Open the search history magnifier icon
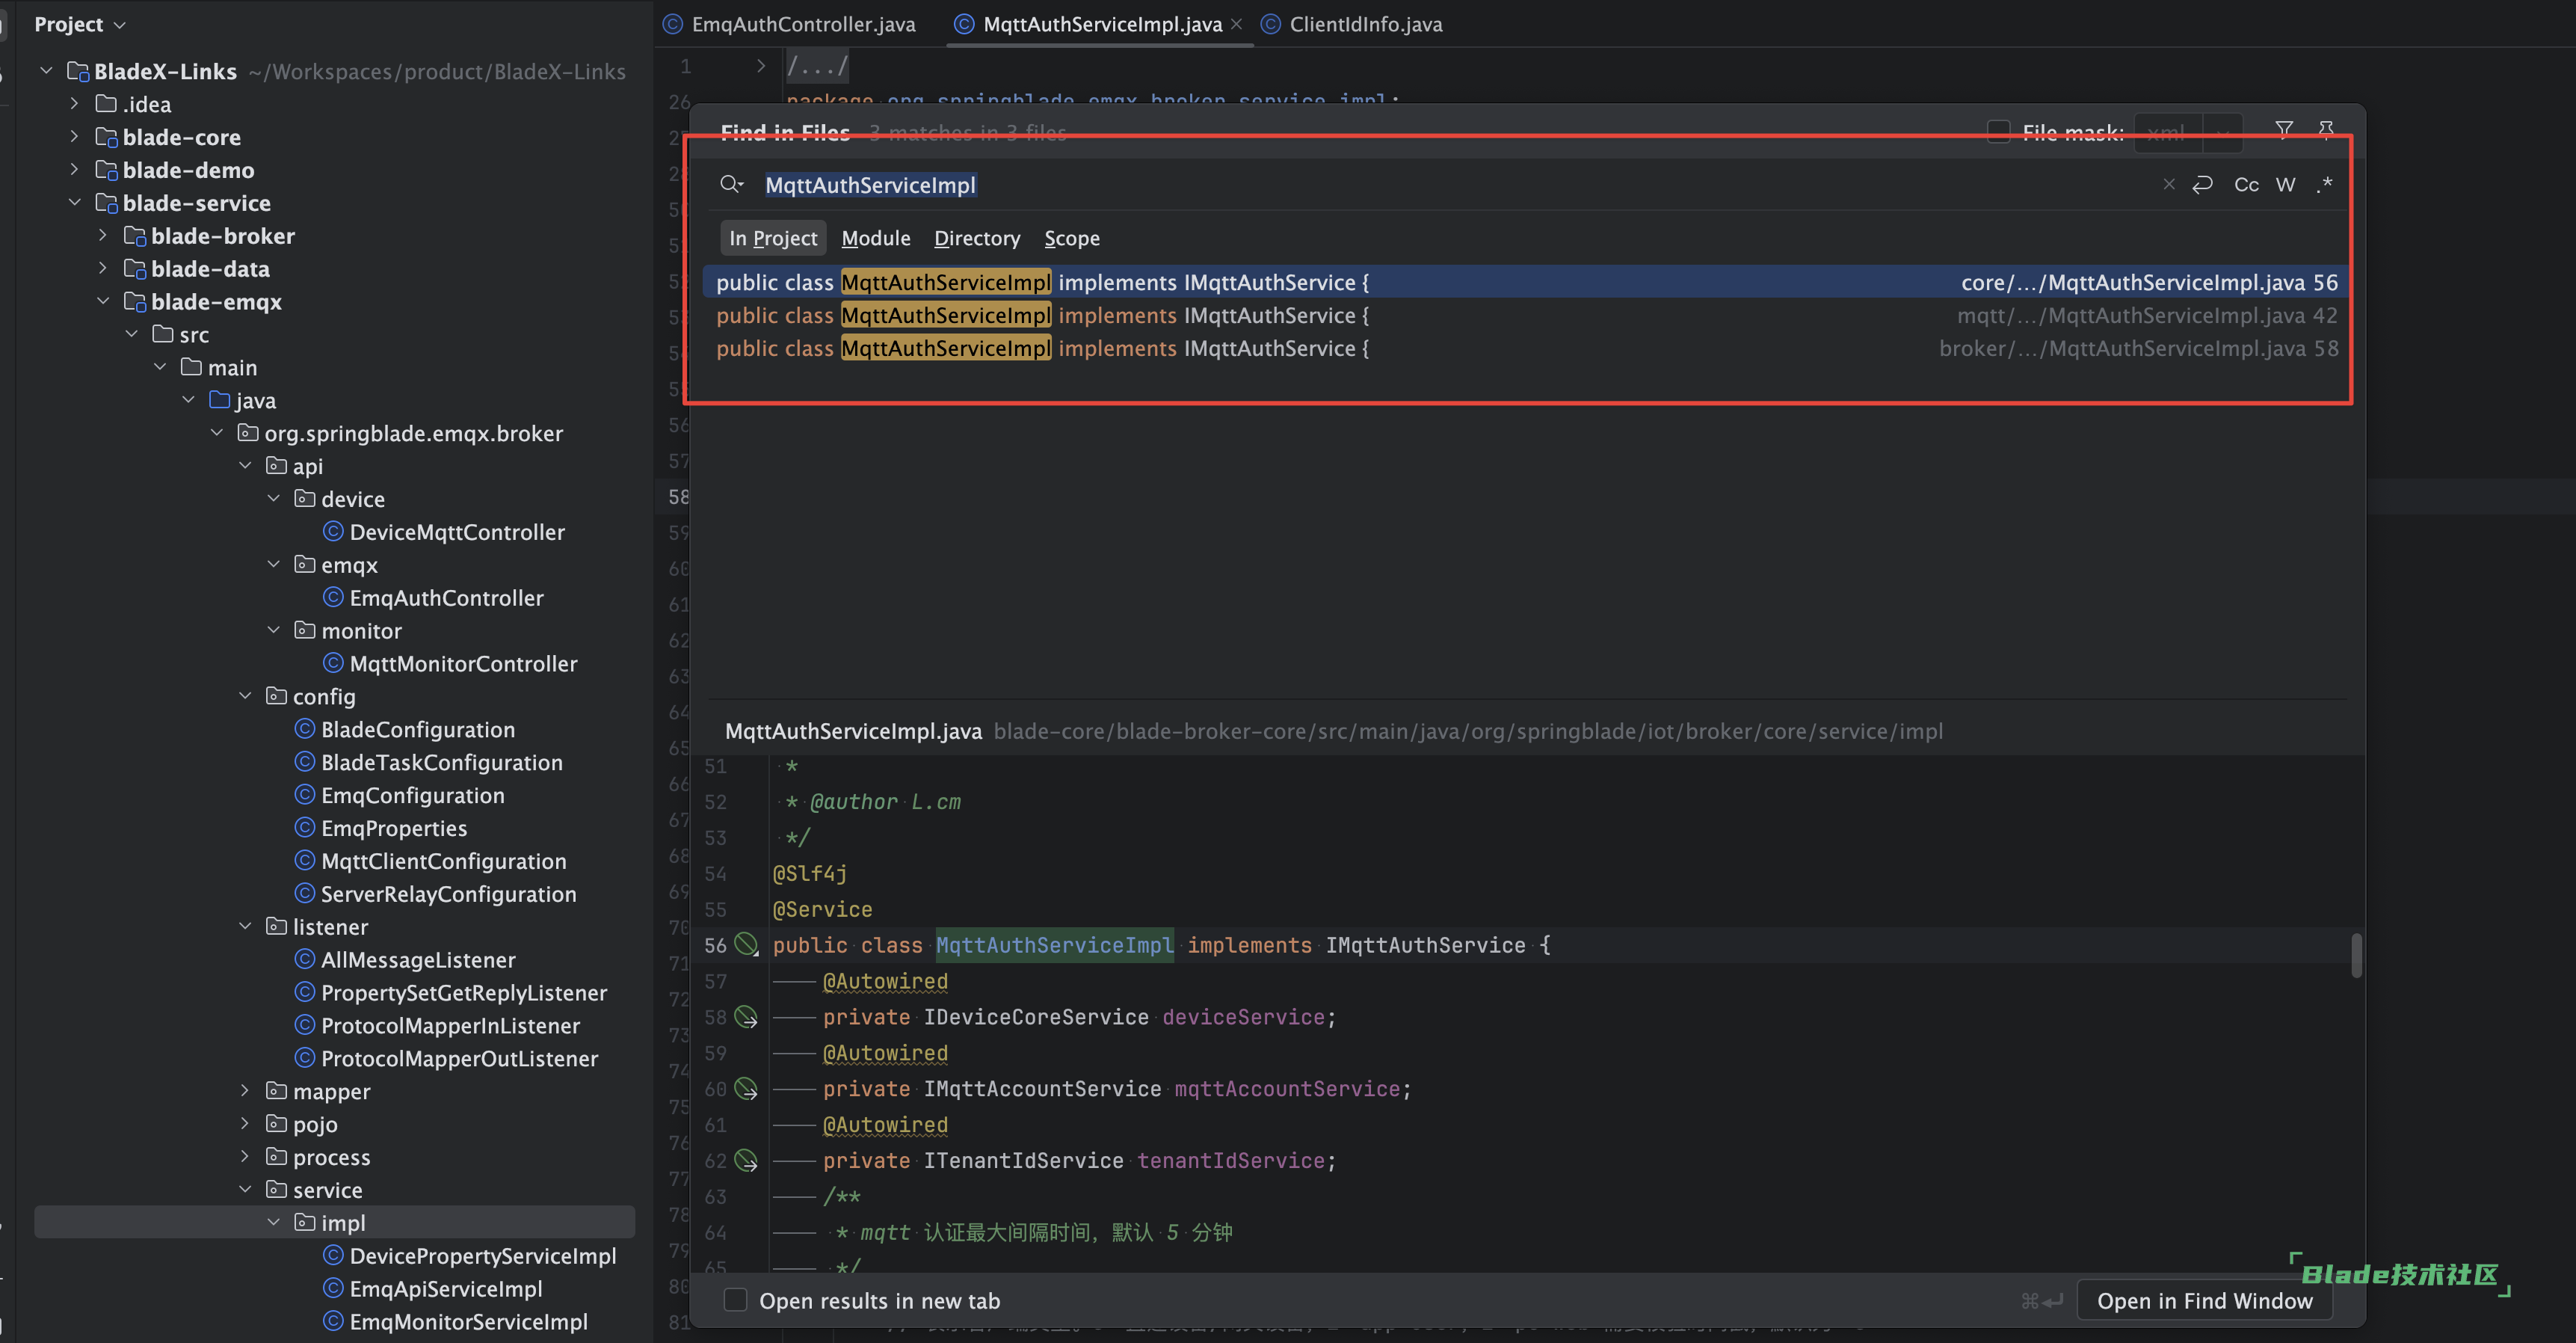Image resolution: width=2576 pixels, height=1343 pixels. coord(731,185)
